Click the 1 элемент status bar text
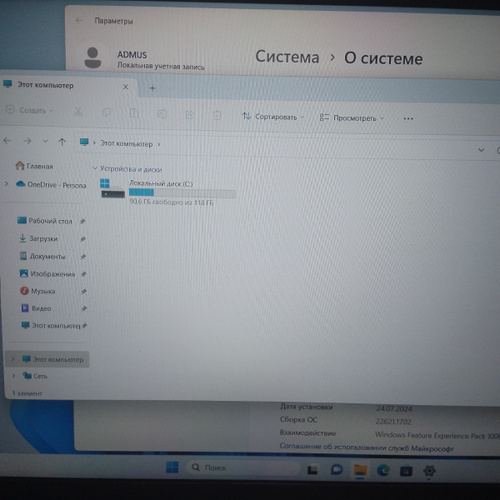This screenshot has height=500, width=500. [x=27, y=393]
